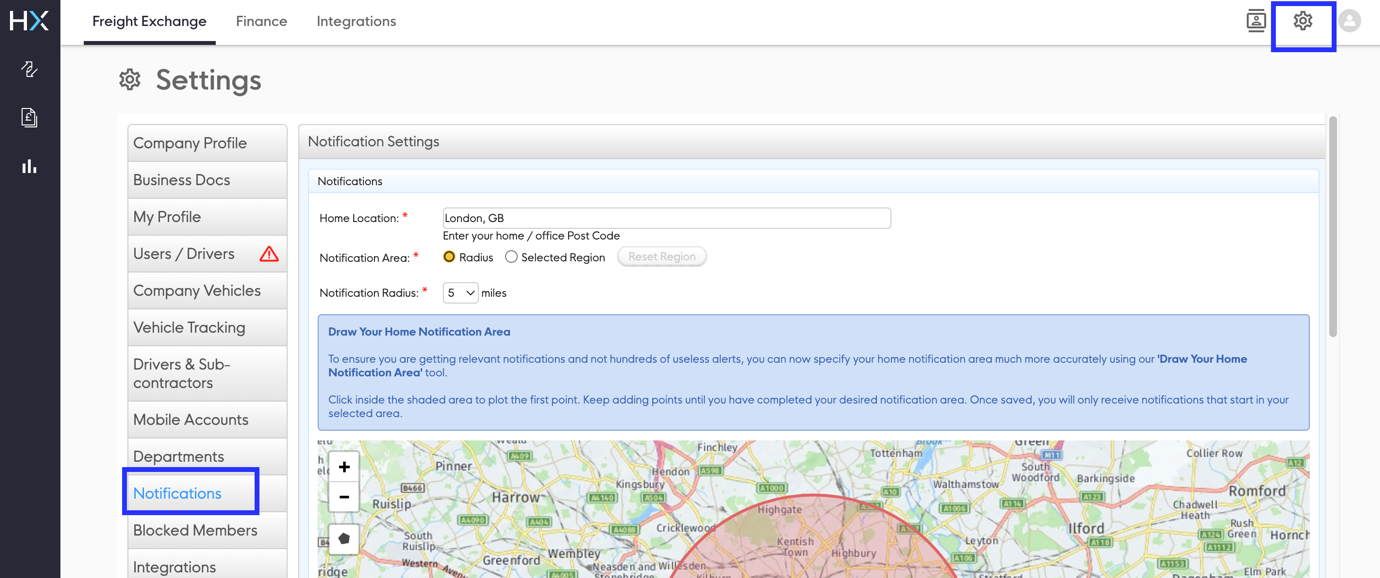Select the Radius notification area option
The height and width of the screenshot is (578, 1380).
click(x=449, y=256)
